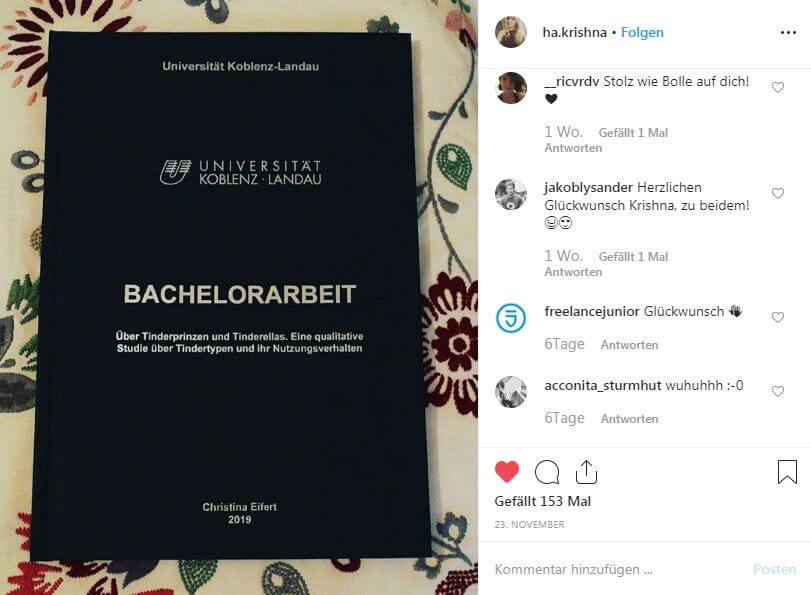Like freelancejunior's comment heart
Viewport: 811px width, 595px height.
[x=777, y=317]
